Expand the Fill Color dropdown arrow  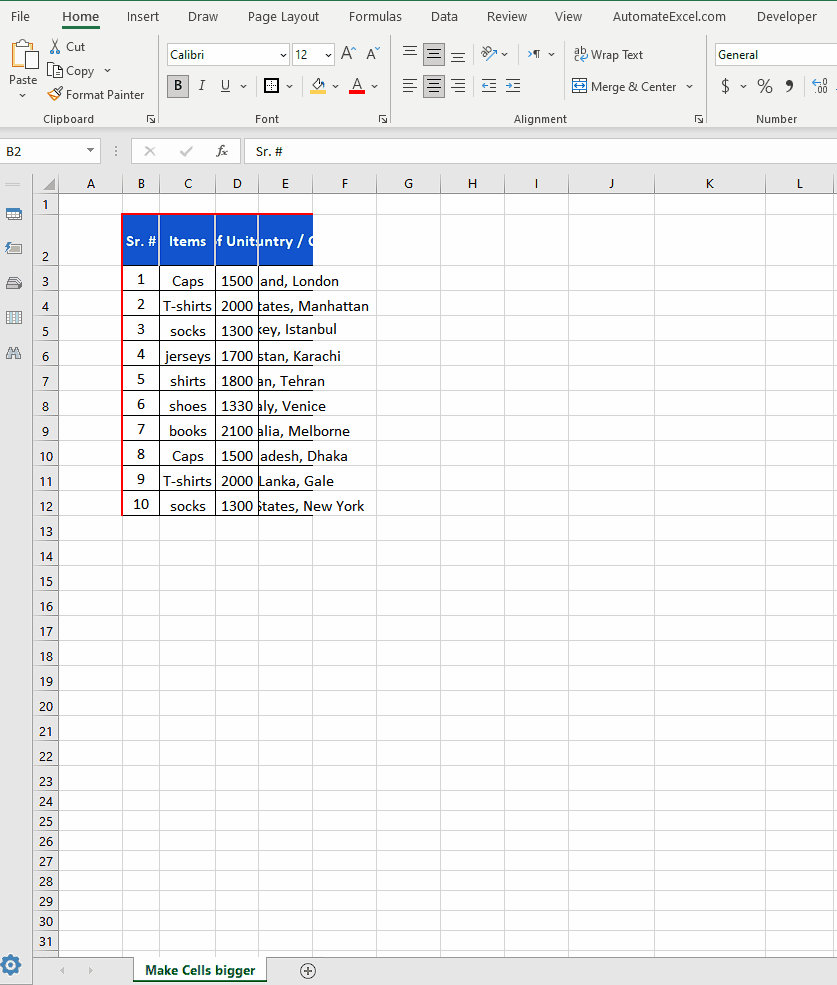[x=335, y=87]
